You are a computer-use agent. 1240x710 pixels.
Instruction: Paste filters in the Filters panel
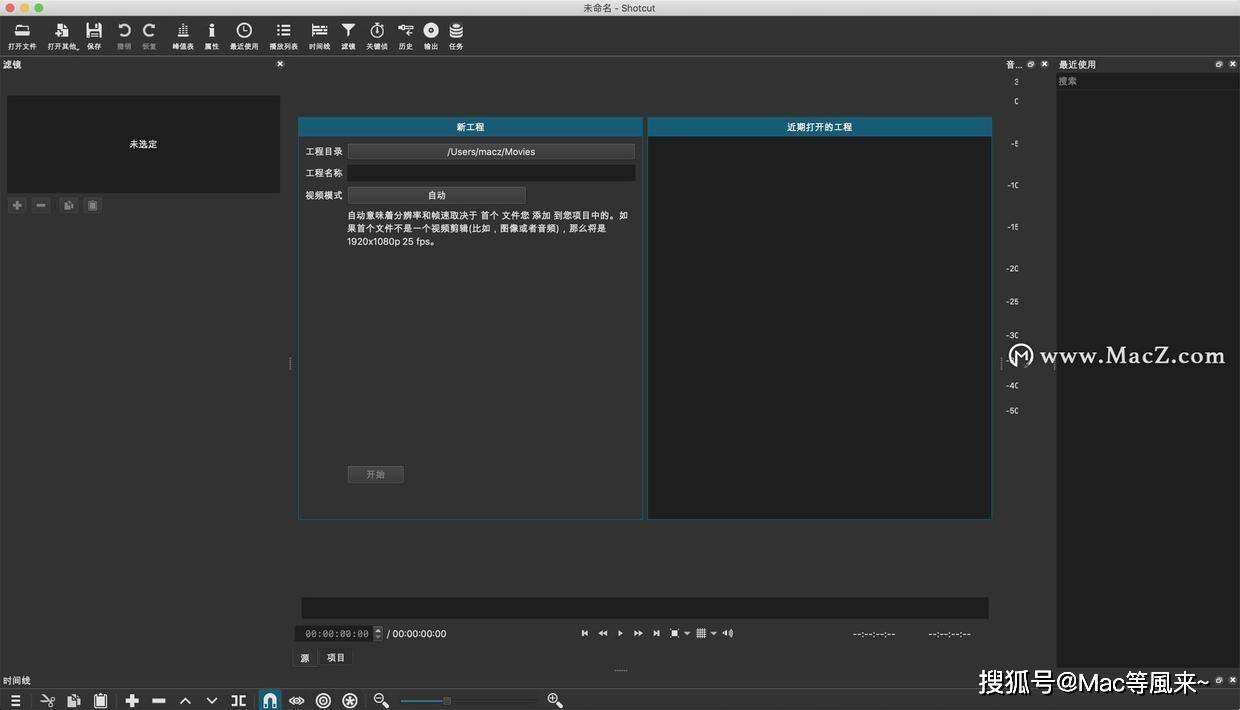point(92,205)
